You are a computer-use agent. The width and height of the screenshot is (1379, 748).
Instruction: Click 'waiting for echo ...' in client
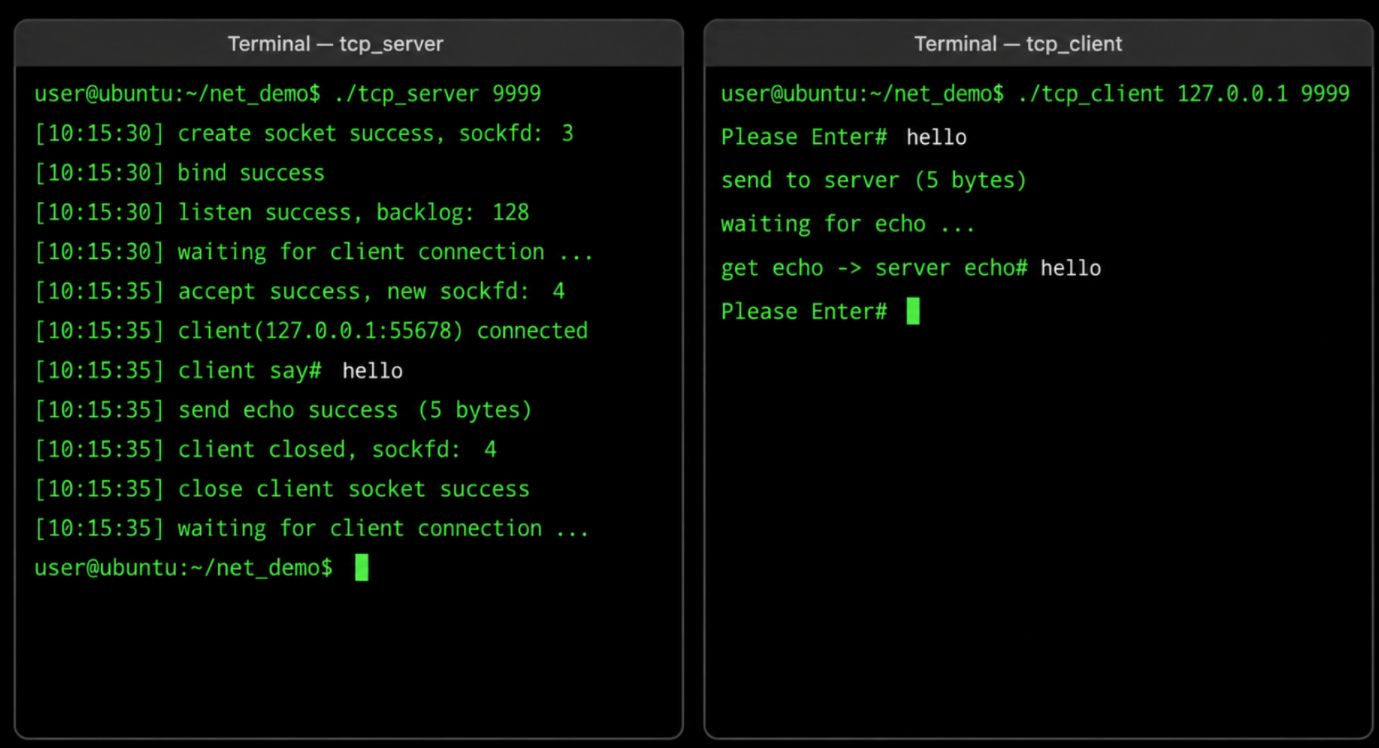[848, 224]
